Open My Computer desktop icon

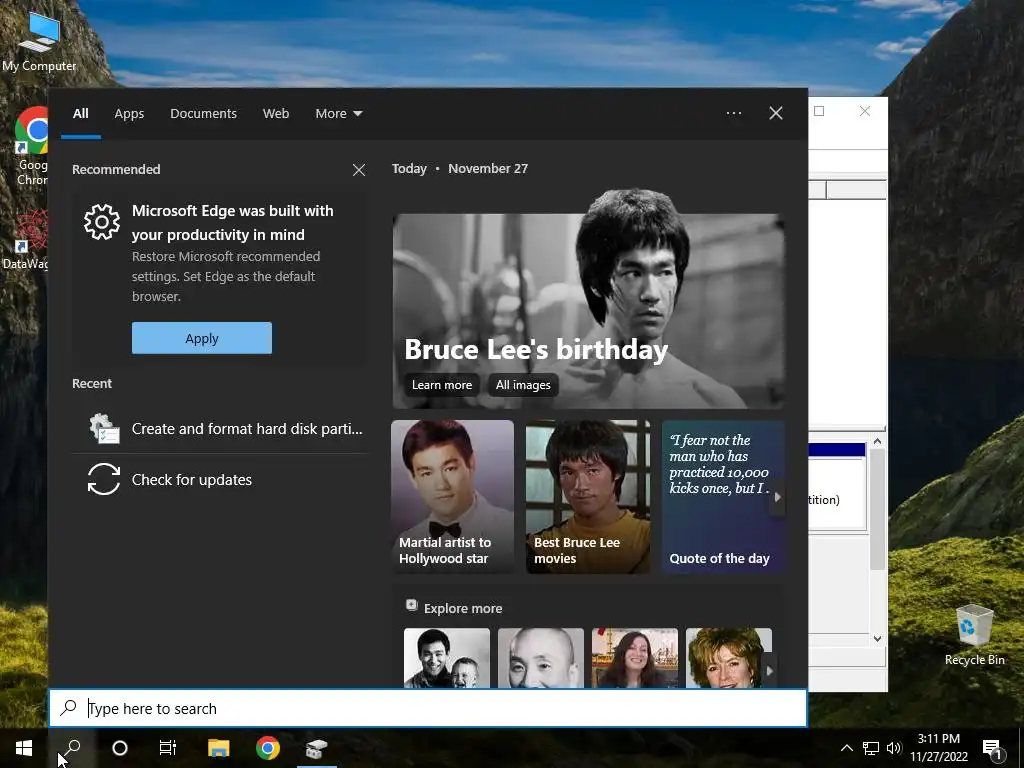pos(39,42)
